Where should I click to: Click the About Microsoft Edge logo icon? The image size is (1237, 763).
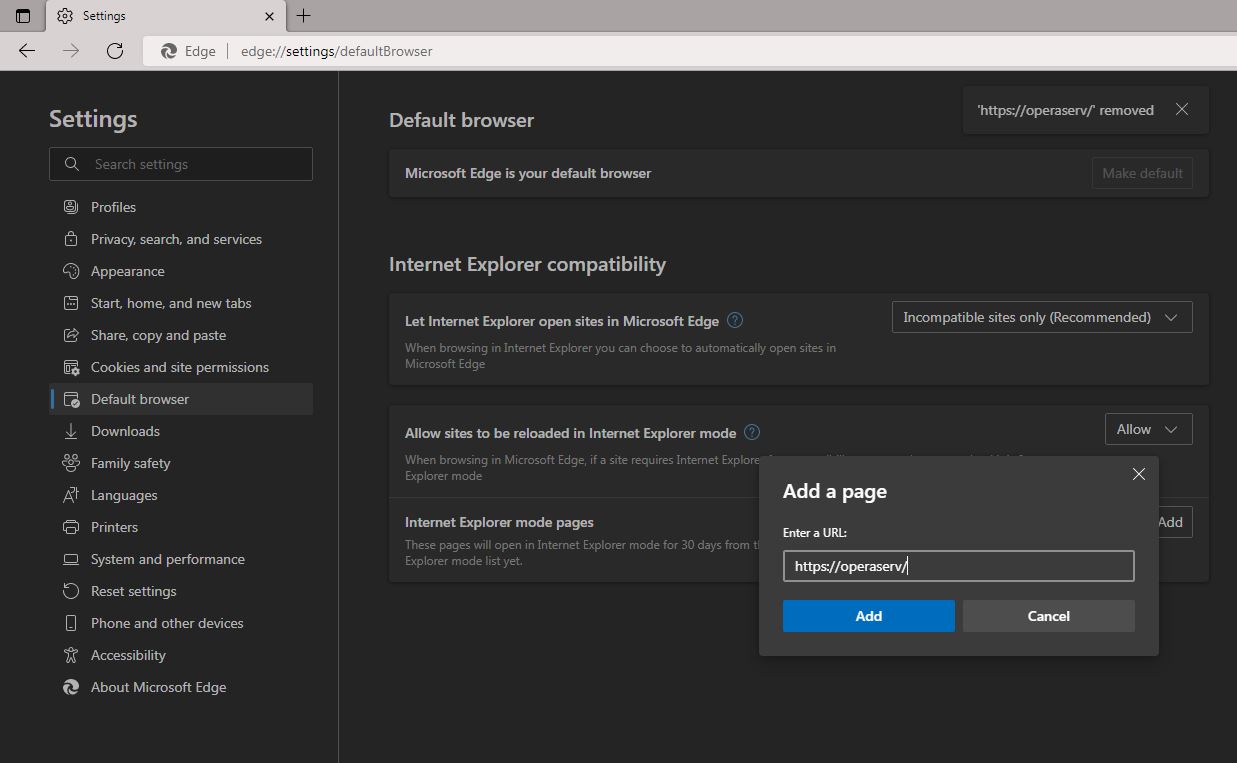71,687
